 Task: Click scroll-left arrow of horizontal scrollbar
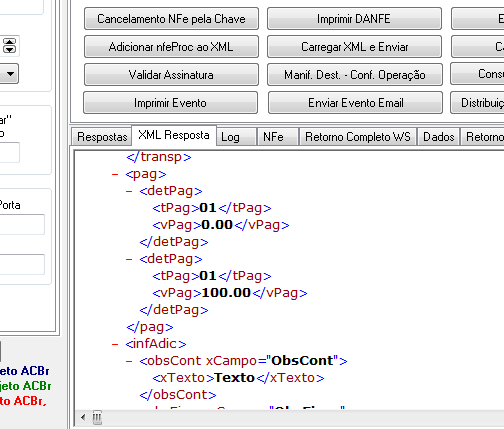[x=83, y=417]
